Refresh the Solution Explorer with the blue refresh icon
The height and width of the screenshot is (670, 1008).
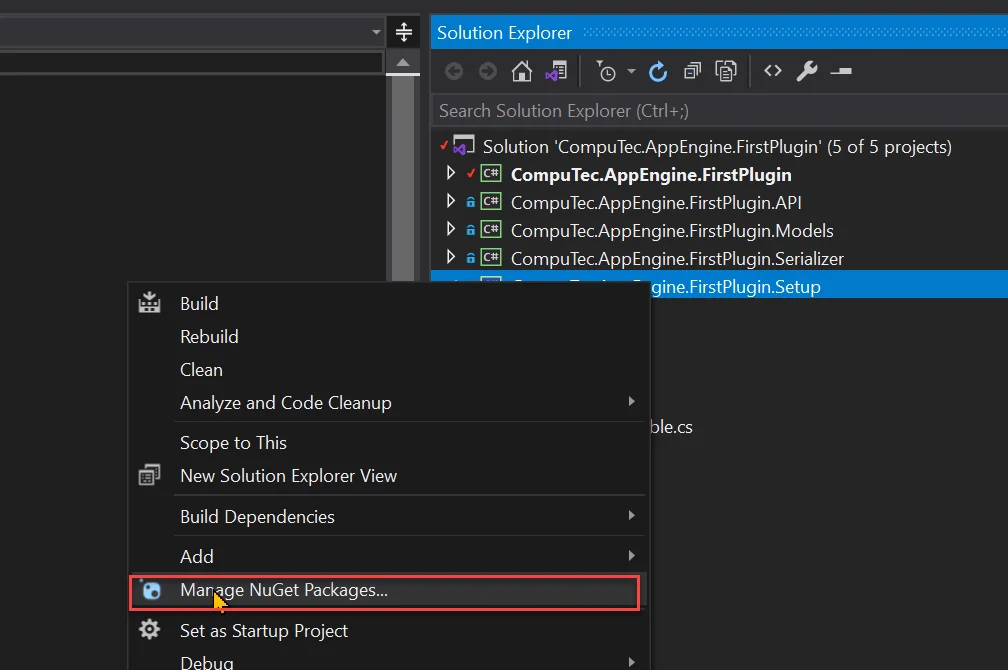(x=658, y=71)
